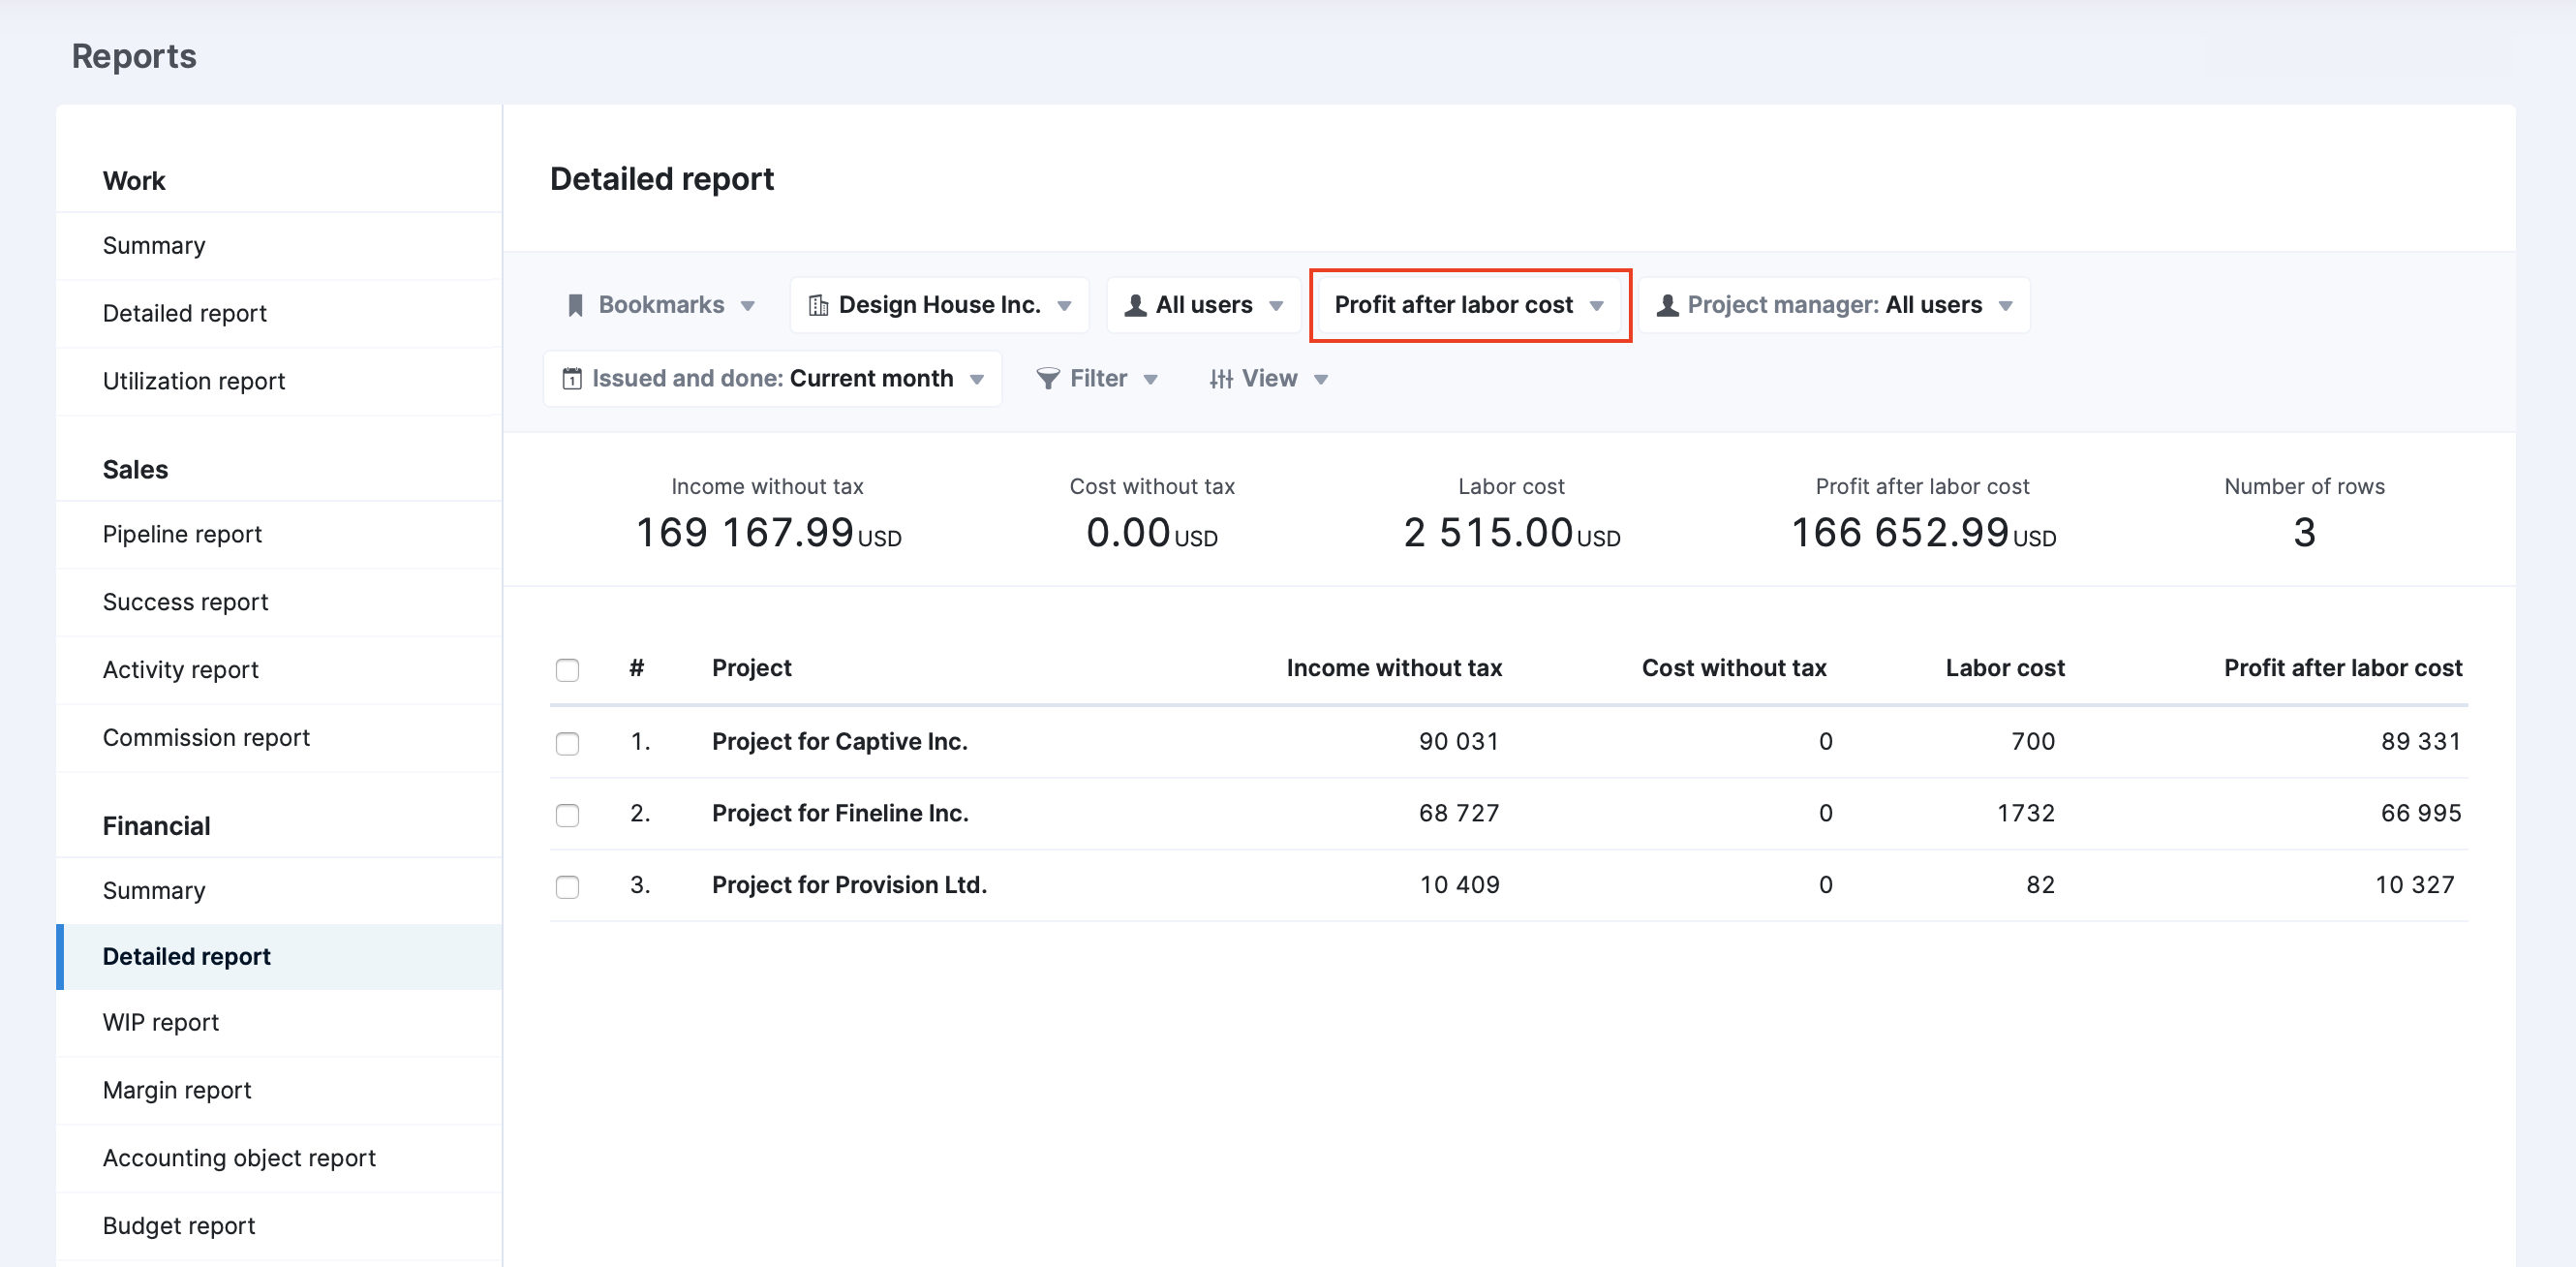2576x1267 pixels.
Task: Click the 166 652.99 USD profit total
Action: (1923, 533)
